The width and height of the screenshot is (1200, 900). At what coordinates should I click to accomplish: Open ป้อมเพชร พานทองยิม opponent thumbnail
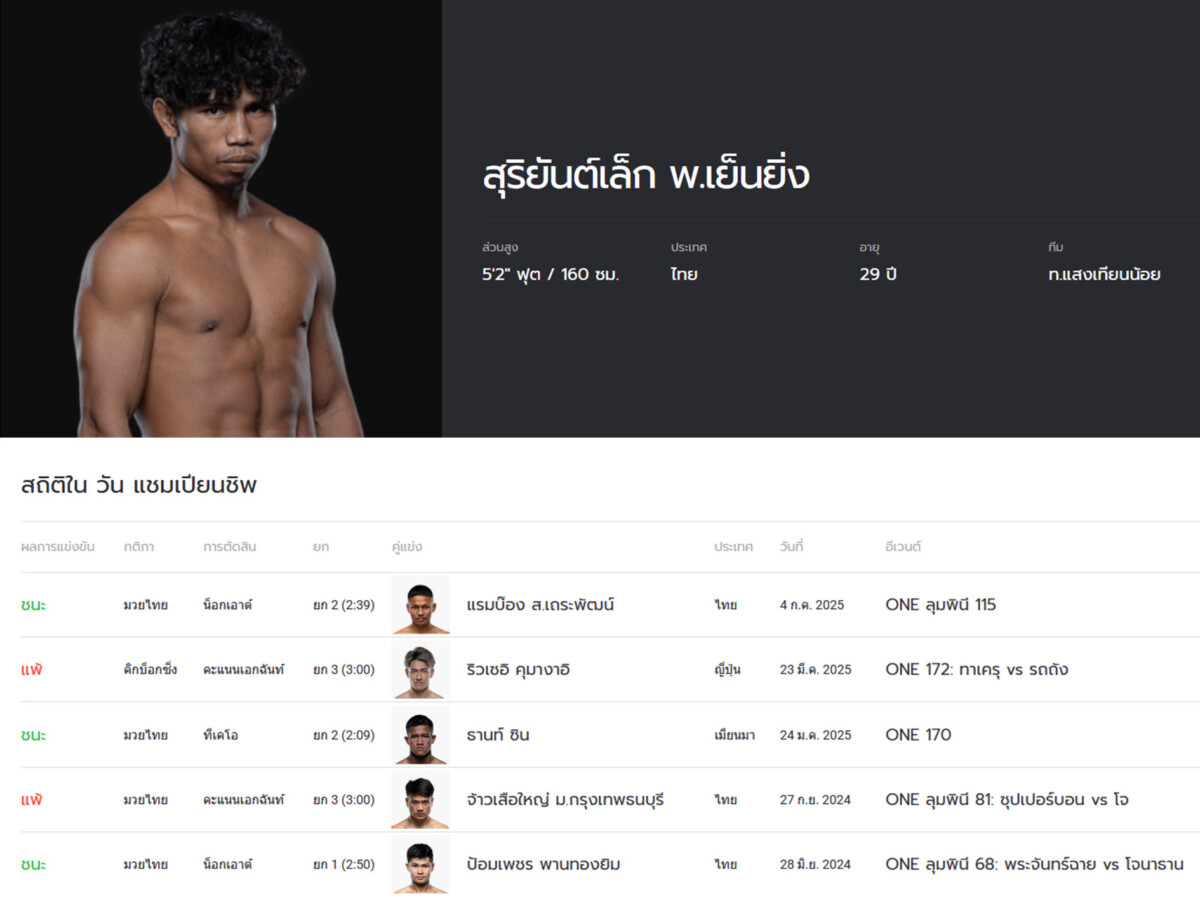tap(420, 864)
